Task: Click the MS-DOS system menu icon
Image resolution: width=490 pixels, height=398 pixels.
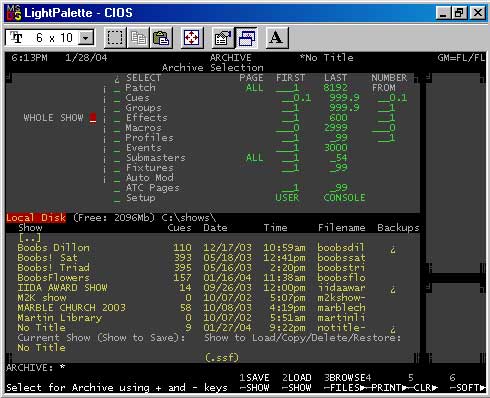Action: (14, 13)
